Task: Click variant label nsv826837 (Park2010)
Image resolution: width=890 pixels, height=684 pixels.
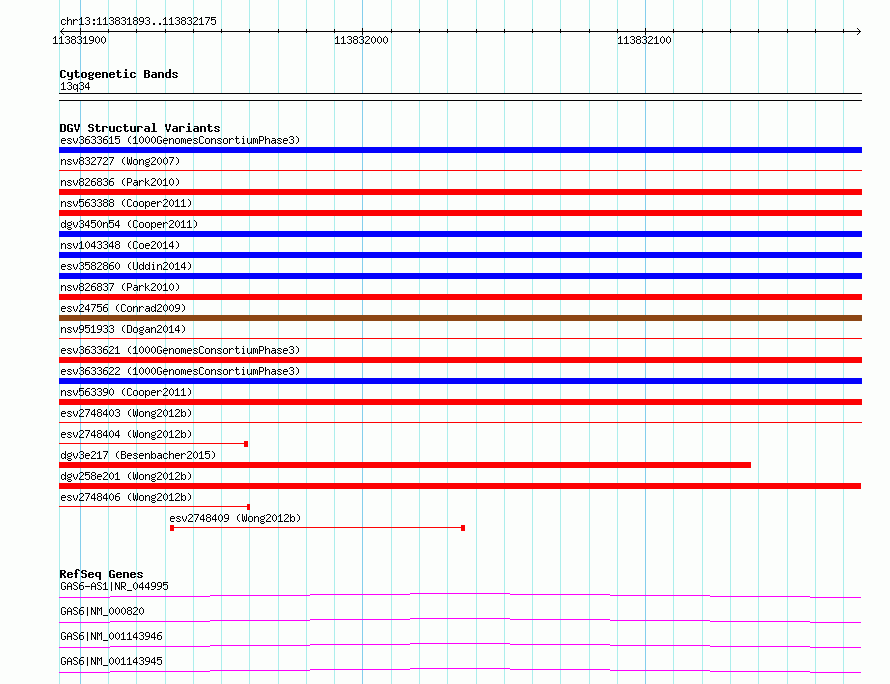Action: pyautogui.click(x=120, y=287)
